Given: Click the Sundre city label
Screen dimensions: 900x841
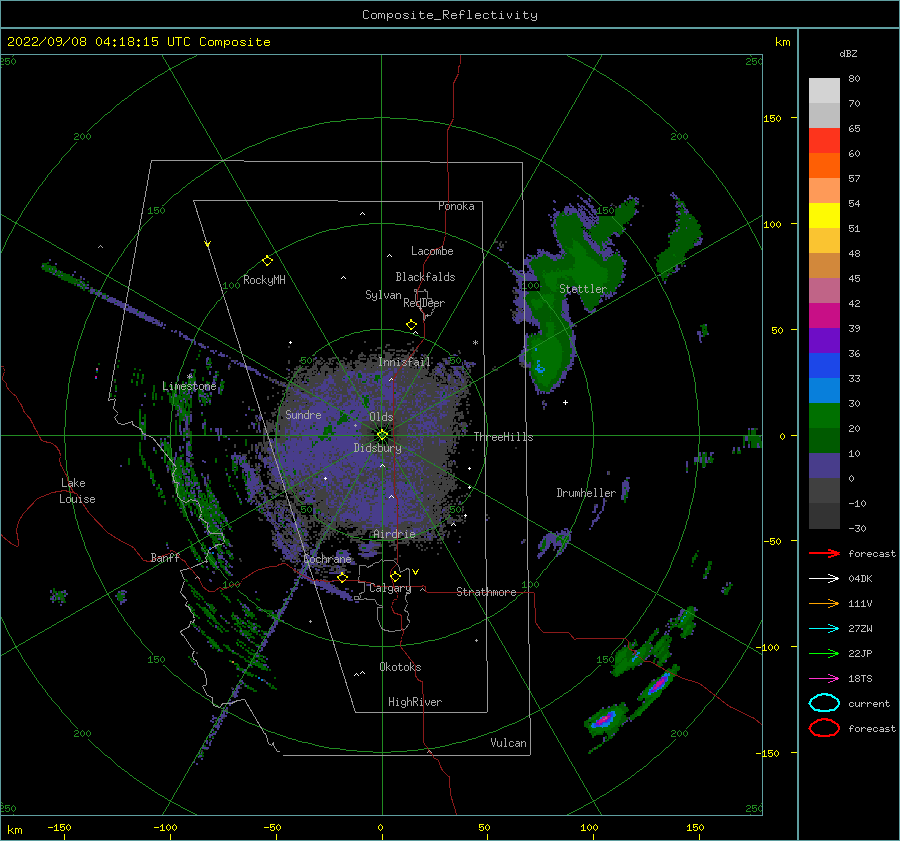Looking at the screenshot, I should pyautogui.click(x=303, y=414).
